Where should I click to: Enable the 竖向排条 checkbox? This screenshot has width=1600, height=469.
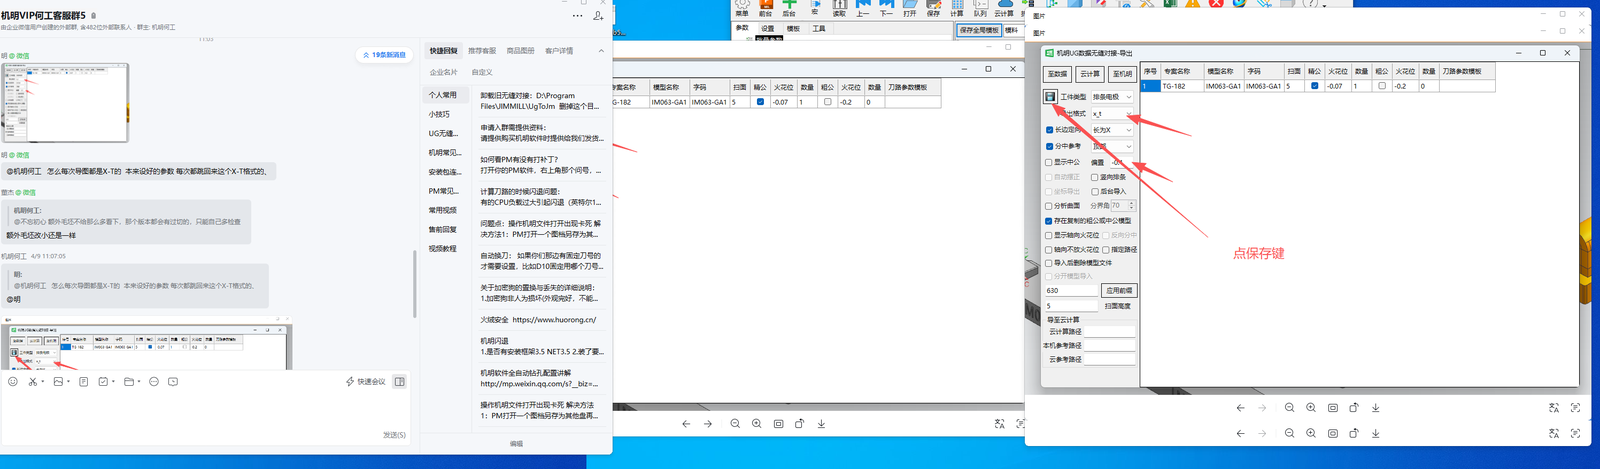1095,177
